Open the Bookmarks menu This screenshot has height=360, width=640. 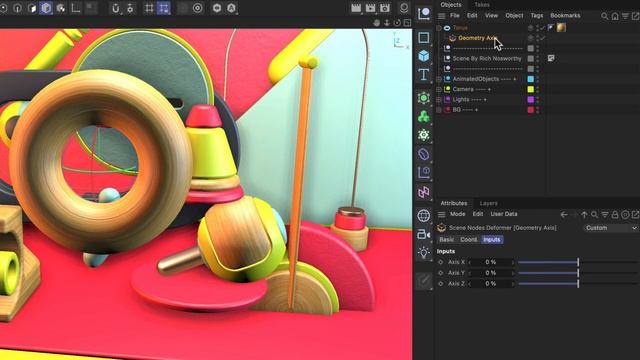coord(565,16)
